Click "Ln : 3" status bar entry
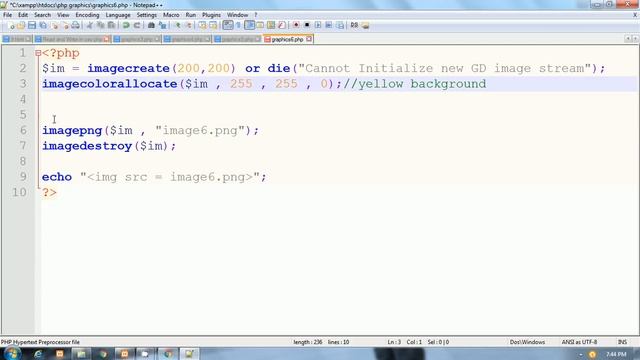 pos(394,342)
